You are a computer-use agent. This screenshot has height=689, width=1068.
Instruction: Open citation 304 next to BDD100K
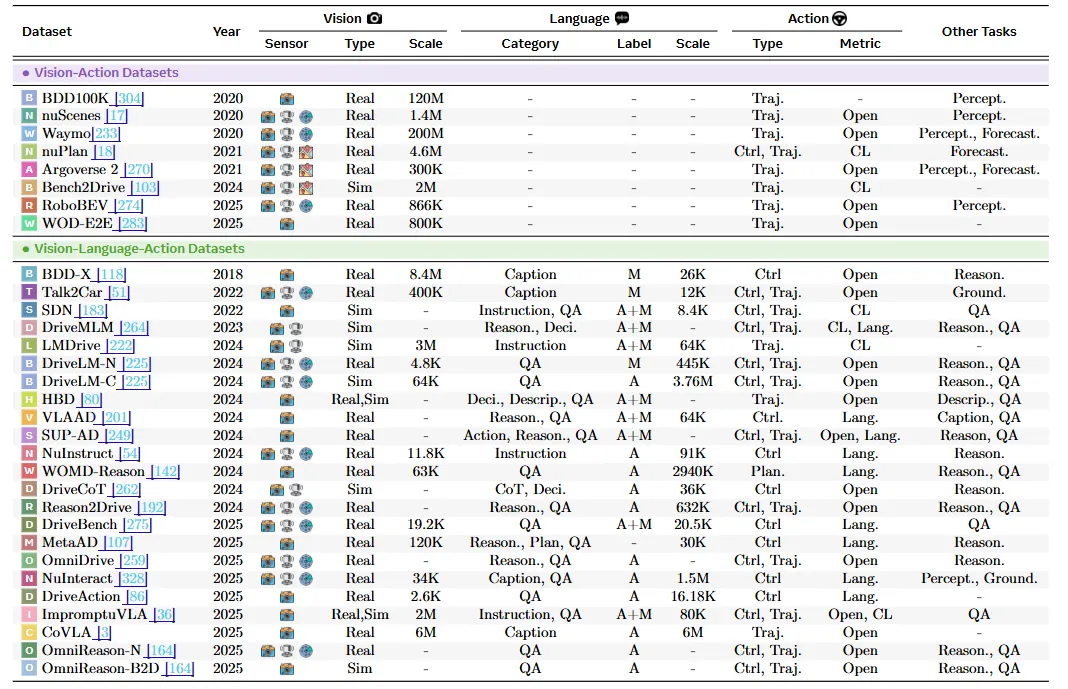129,98
